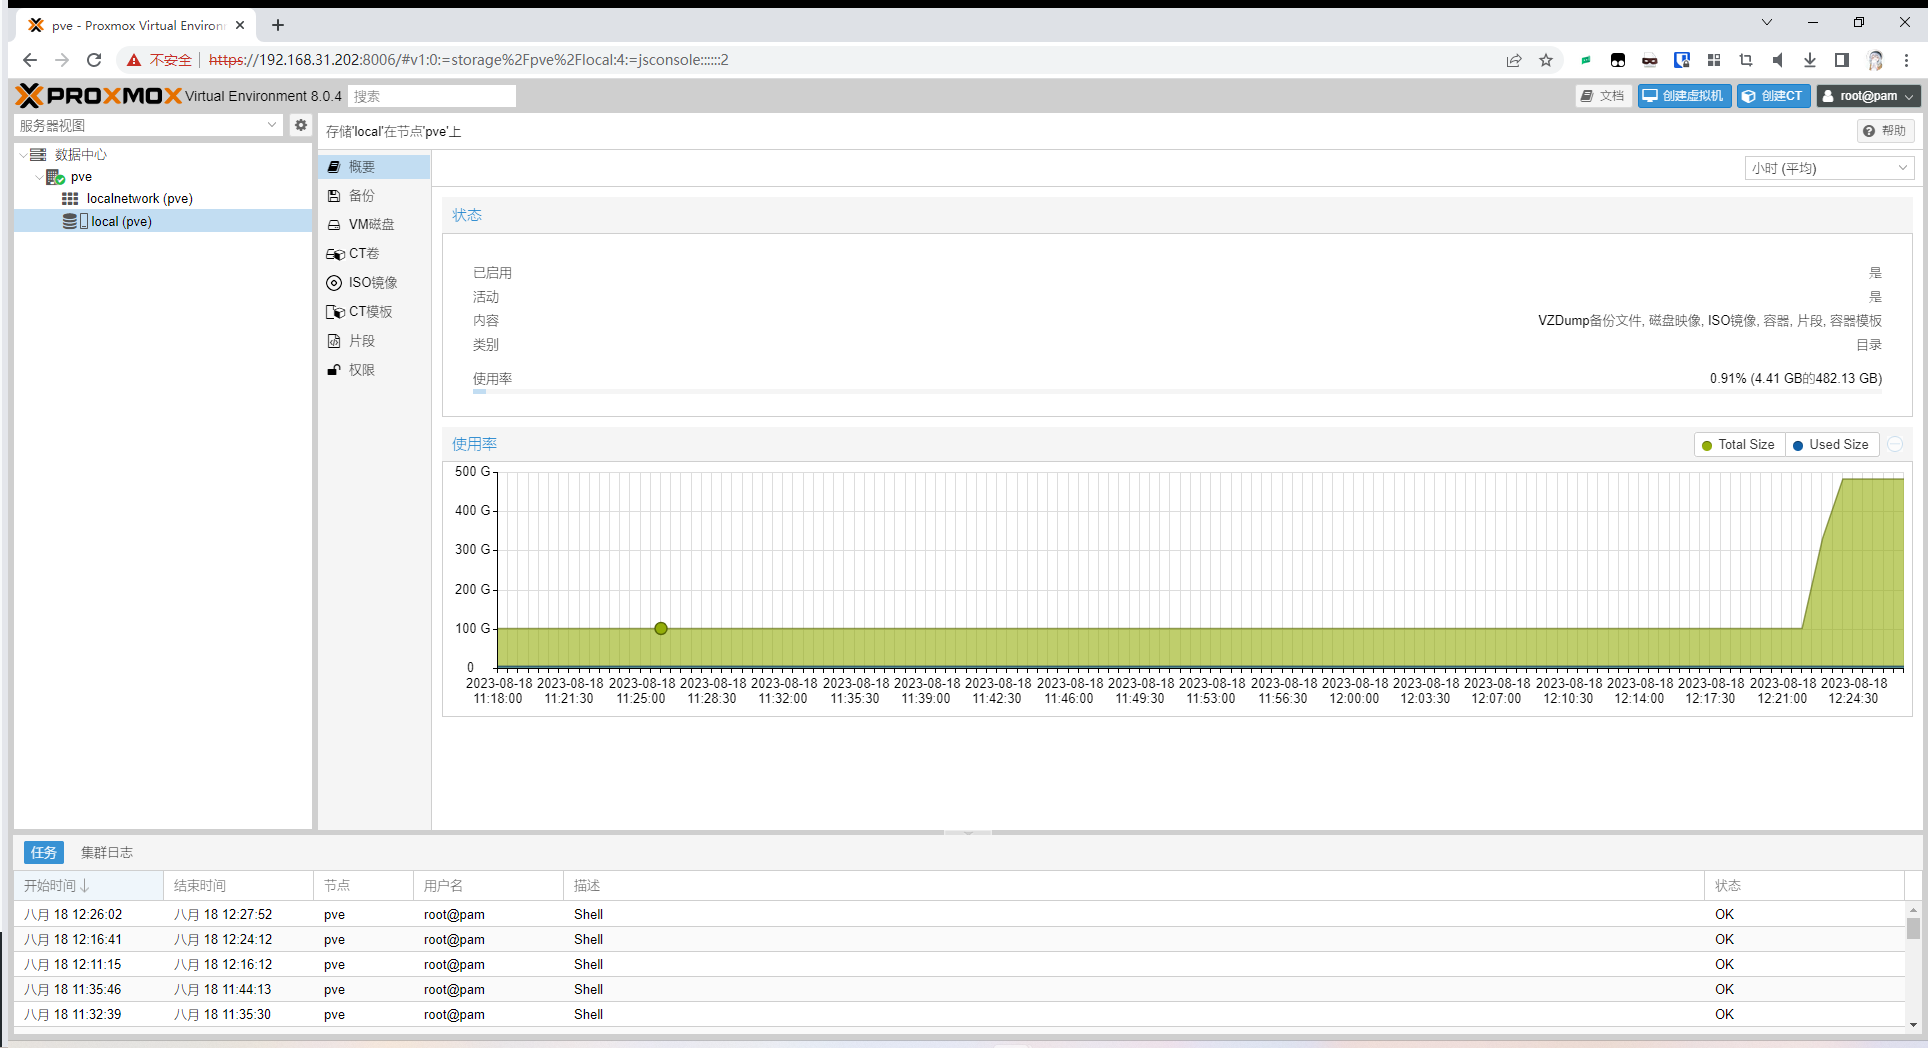Switch to the 集群日志 cluster log tab
This screenshot has height=1048, width=1928.
pos(106,853)
